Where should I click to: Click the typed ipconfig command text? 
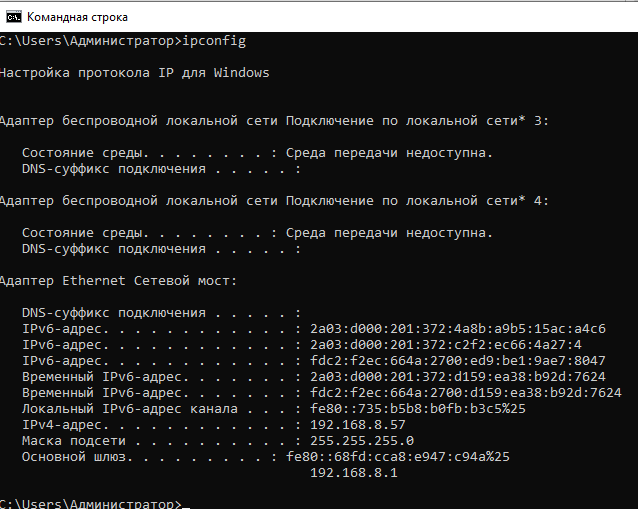coord(215,41)
